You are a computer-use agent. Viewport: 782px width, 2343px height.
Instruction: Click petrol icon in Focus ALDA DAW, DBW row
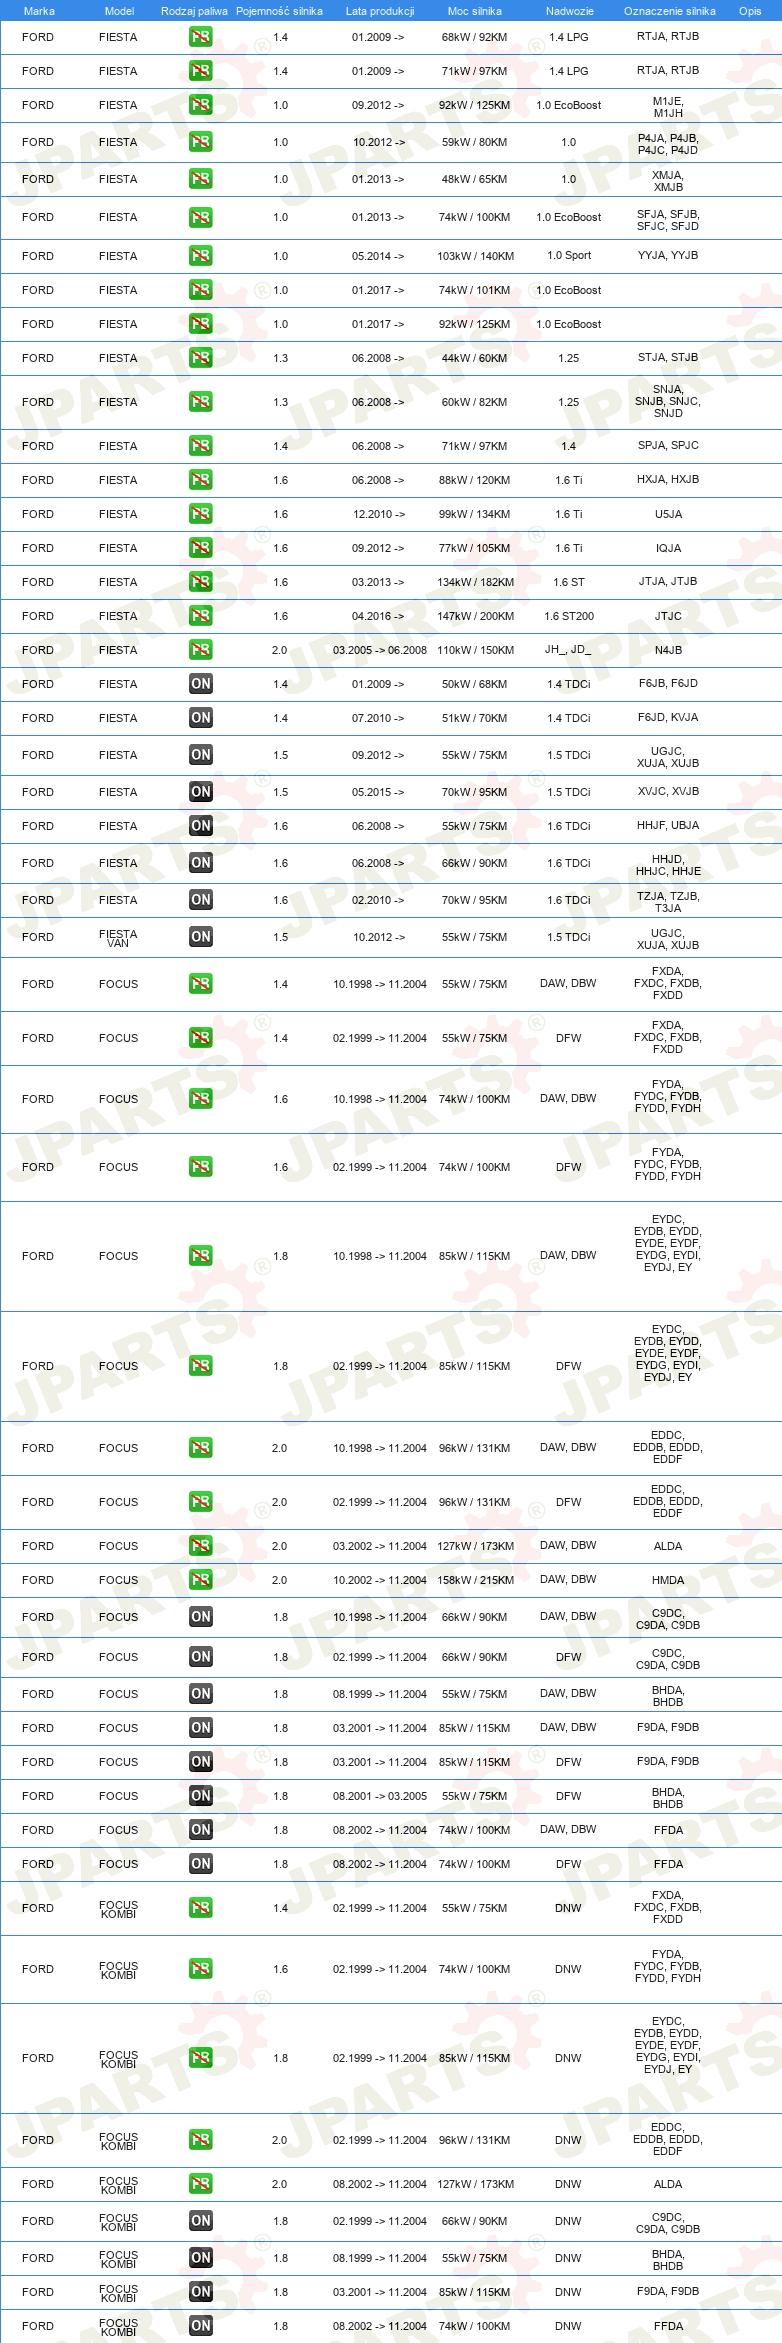[201, 1546]
